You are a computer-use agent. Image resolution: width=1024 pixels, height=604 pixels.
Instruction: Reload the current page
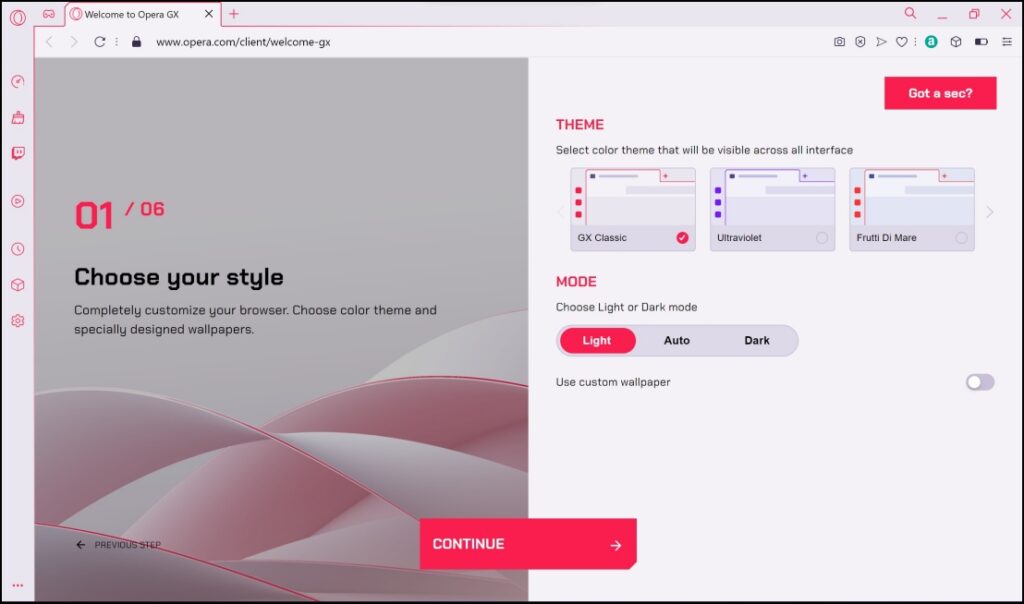(x=99, y=42)
